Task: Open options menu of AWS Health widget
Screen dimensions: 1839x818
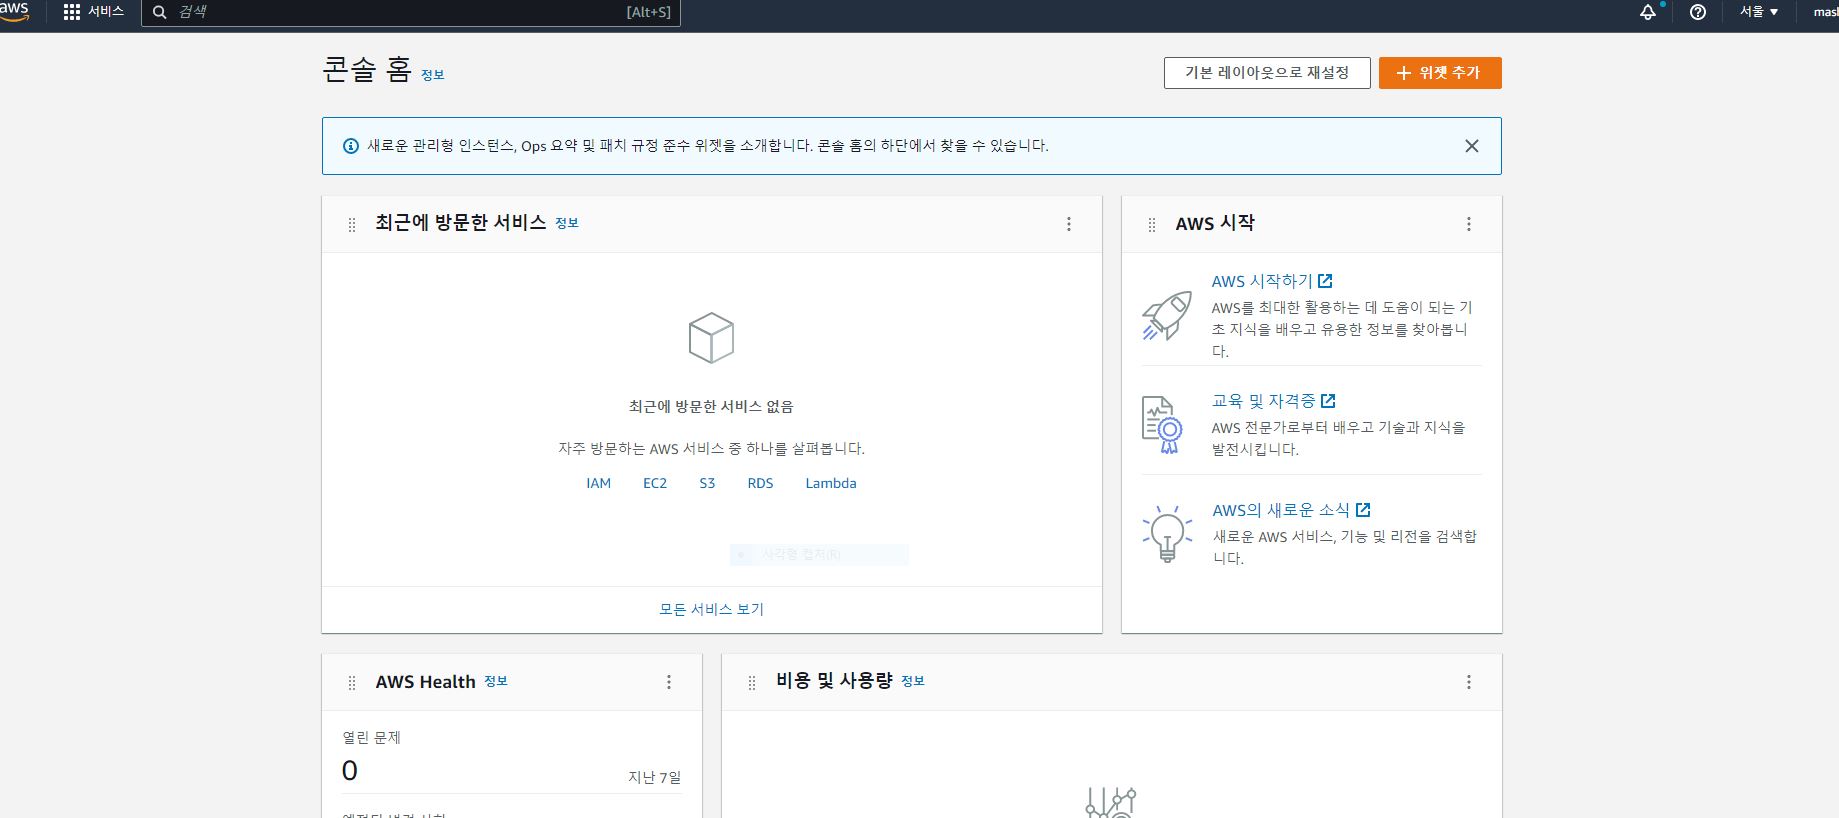Action: [x=669, y=682]
